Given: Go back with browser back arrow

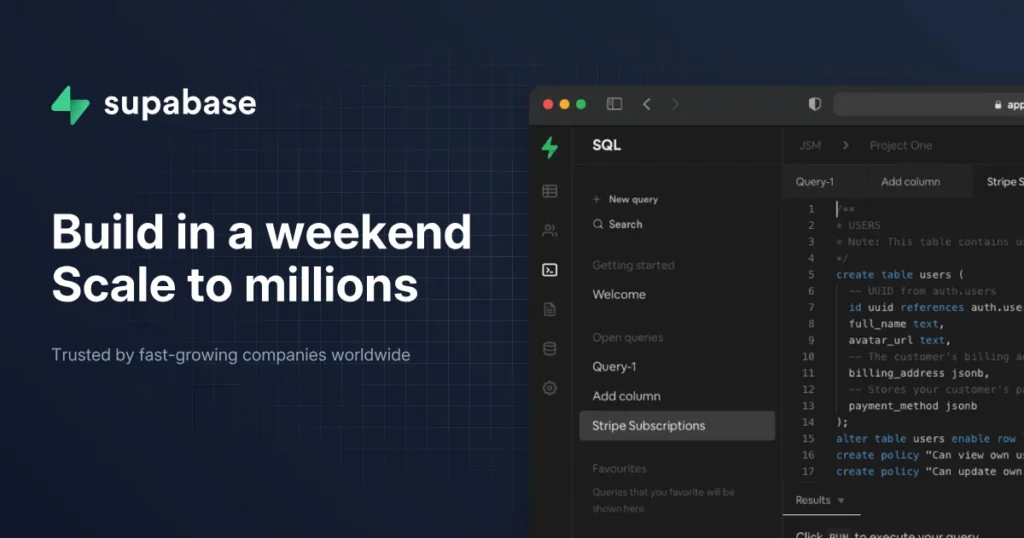Looking at the screenshot, I should click(x=647, y=104).
